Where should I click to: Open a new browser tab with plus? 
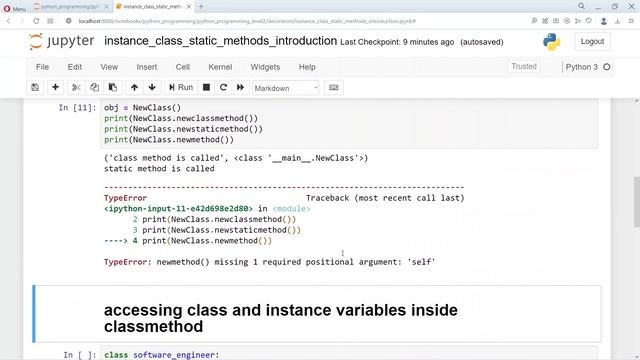(x=201, y=7)
